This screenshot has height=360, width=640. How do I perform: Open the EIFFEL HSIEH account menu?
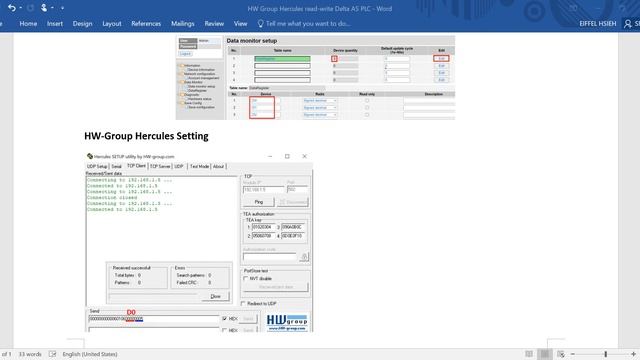click(x=598, y=24)
